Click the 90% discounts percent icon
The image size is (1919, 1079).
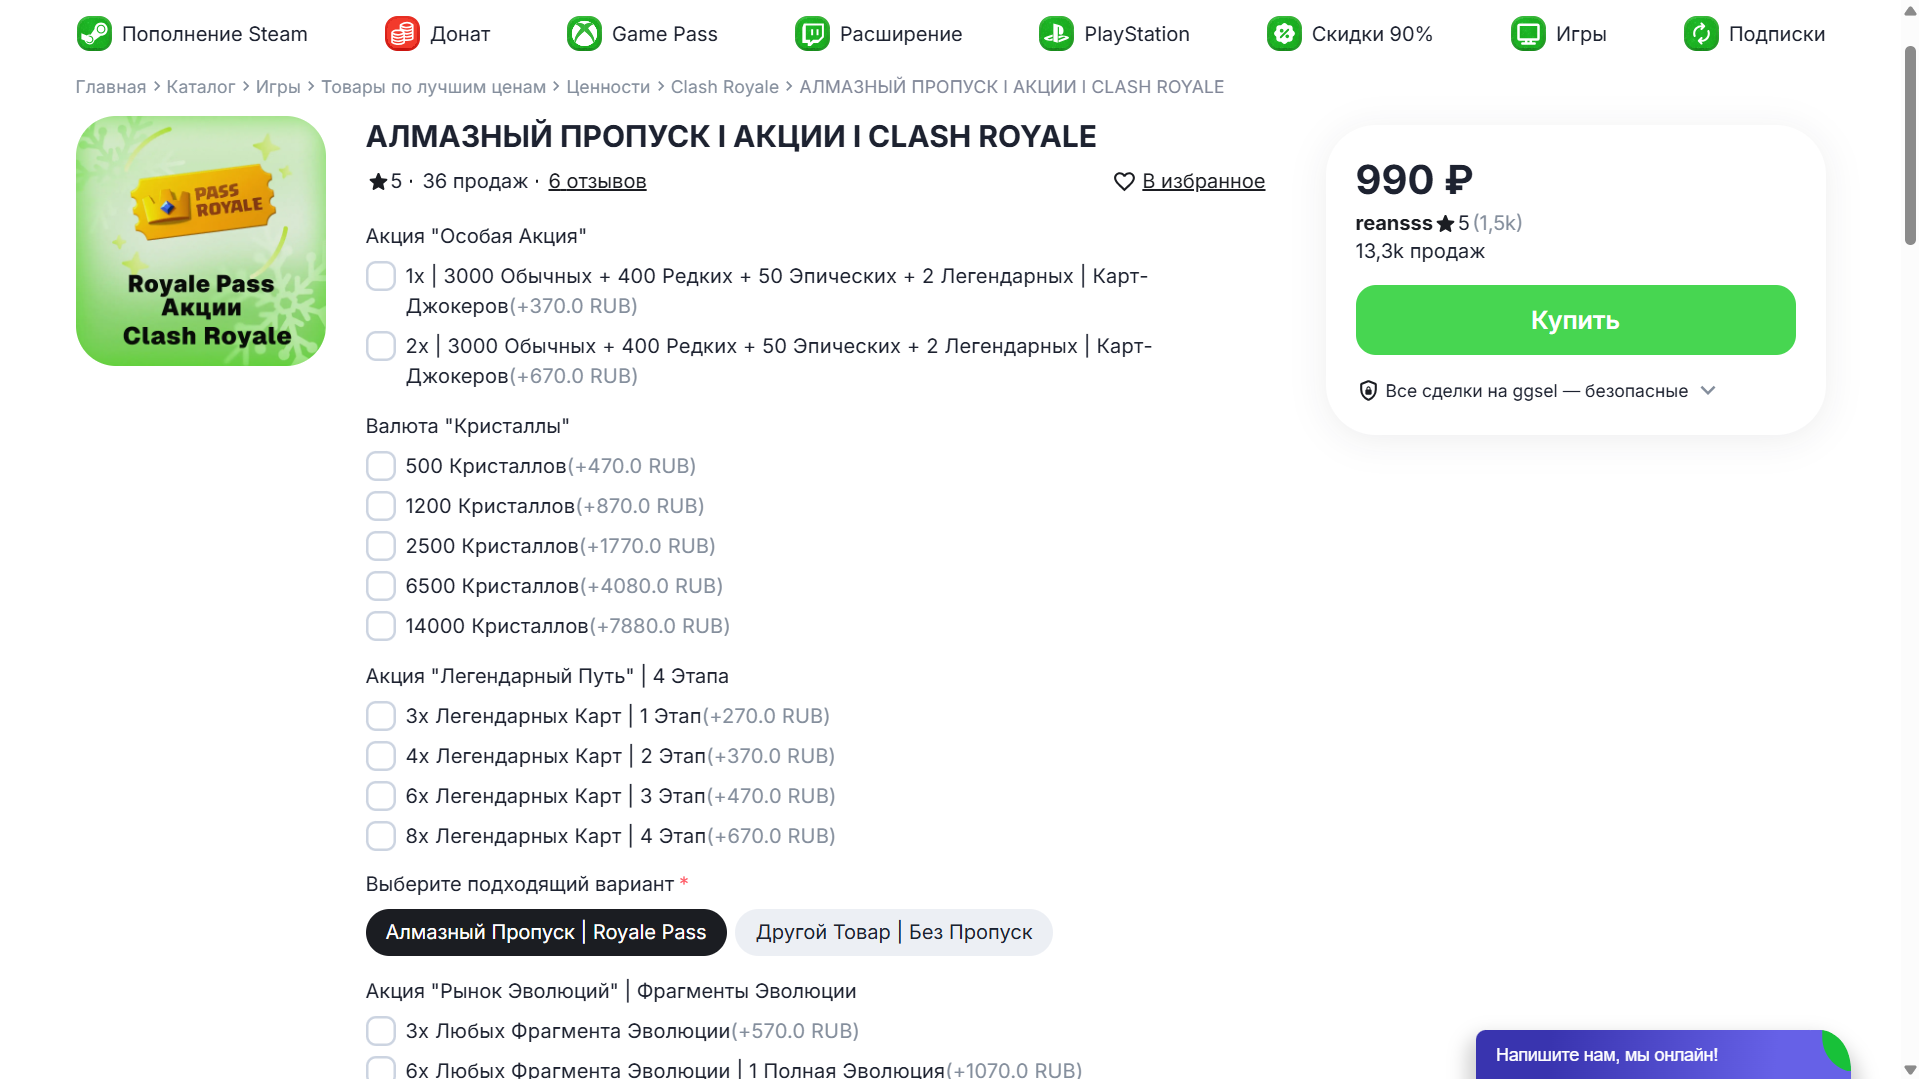click(x=1284, y=34)
